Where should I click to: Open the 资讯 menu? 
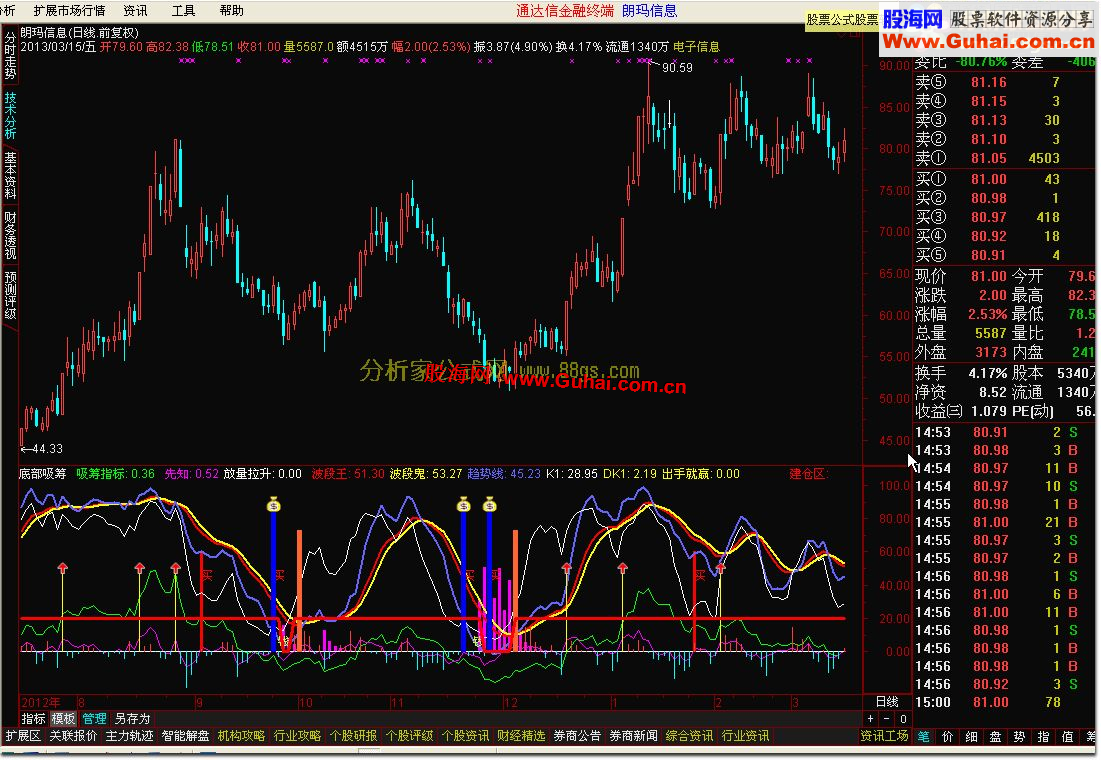[136, 11]
